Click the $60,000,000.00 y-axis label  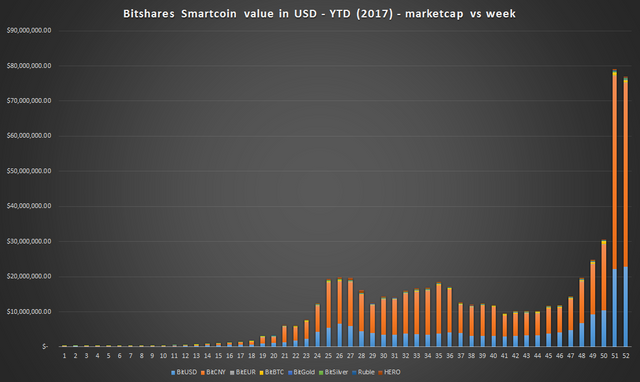click(x=29, y=136)
